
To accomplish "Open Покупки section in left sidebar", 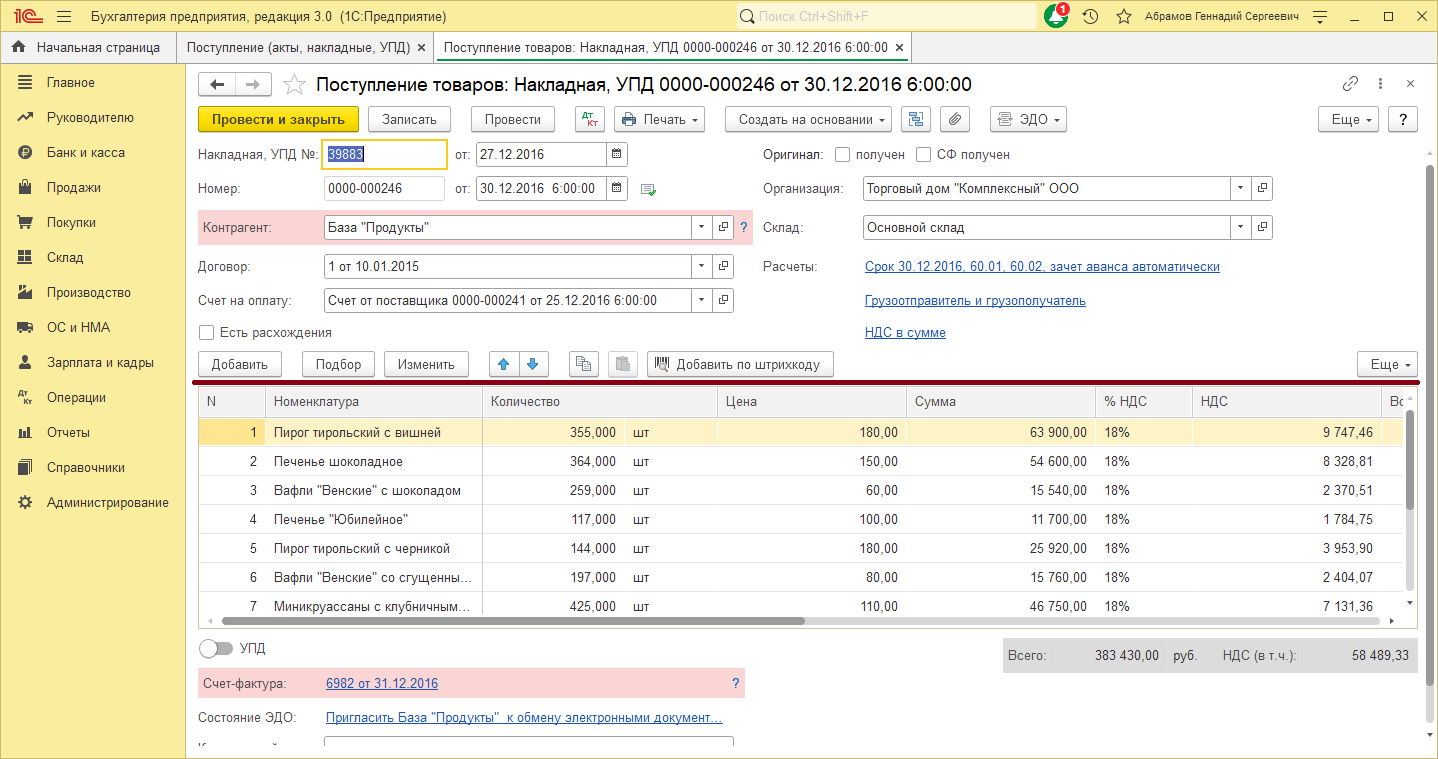I will tap(71, 222).
